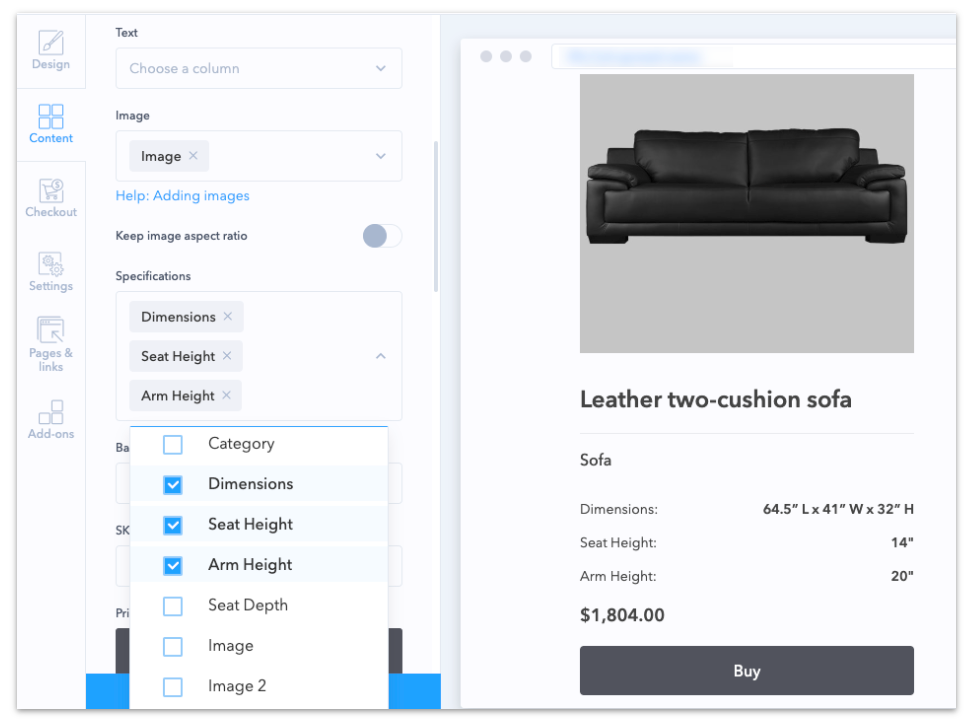Open Pages & links icon
Screen dimensions: 975x724
50,333
